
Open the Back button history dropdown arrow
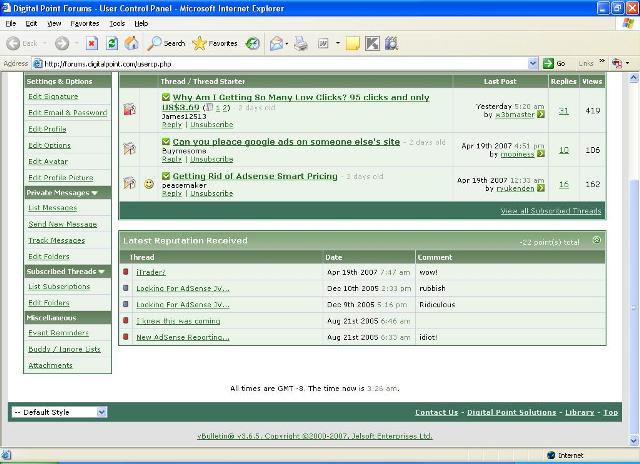44,43
